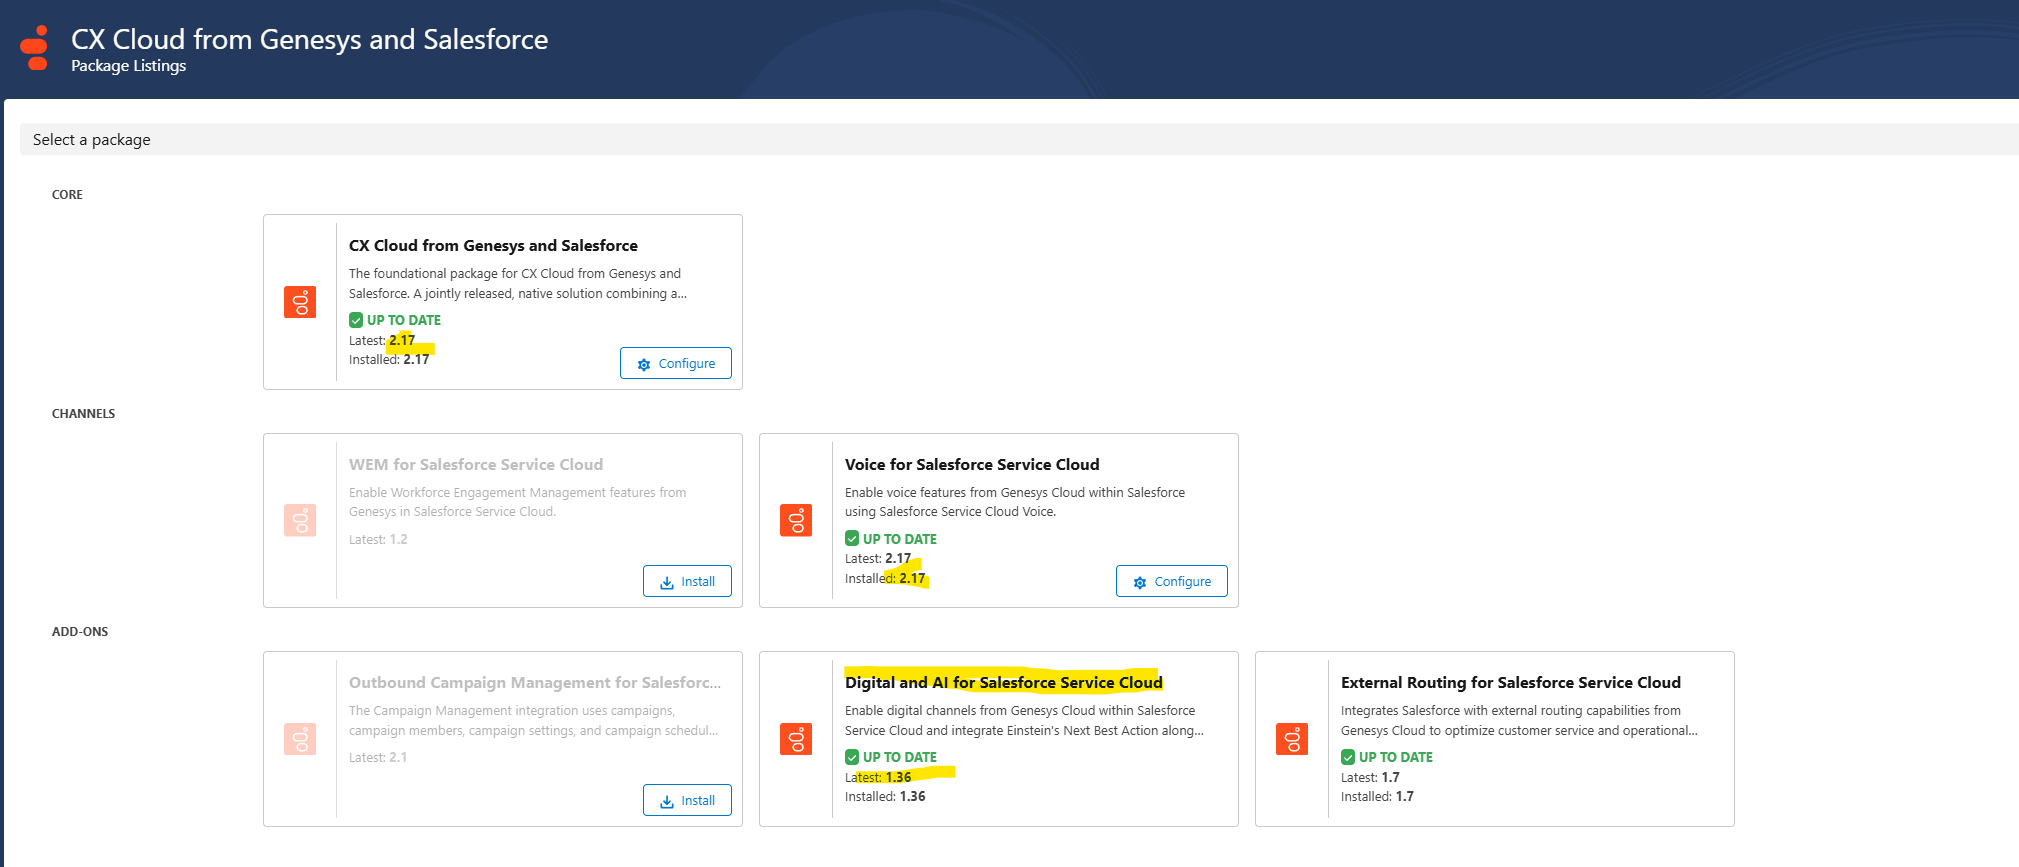Open External Routing for Salesforce title

click(1510, 683)
